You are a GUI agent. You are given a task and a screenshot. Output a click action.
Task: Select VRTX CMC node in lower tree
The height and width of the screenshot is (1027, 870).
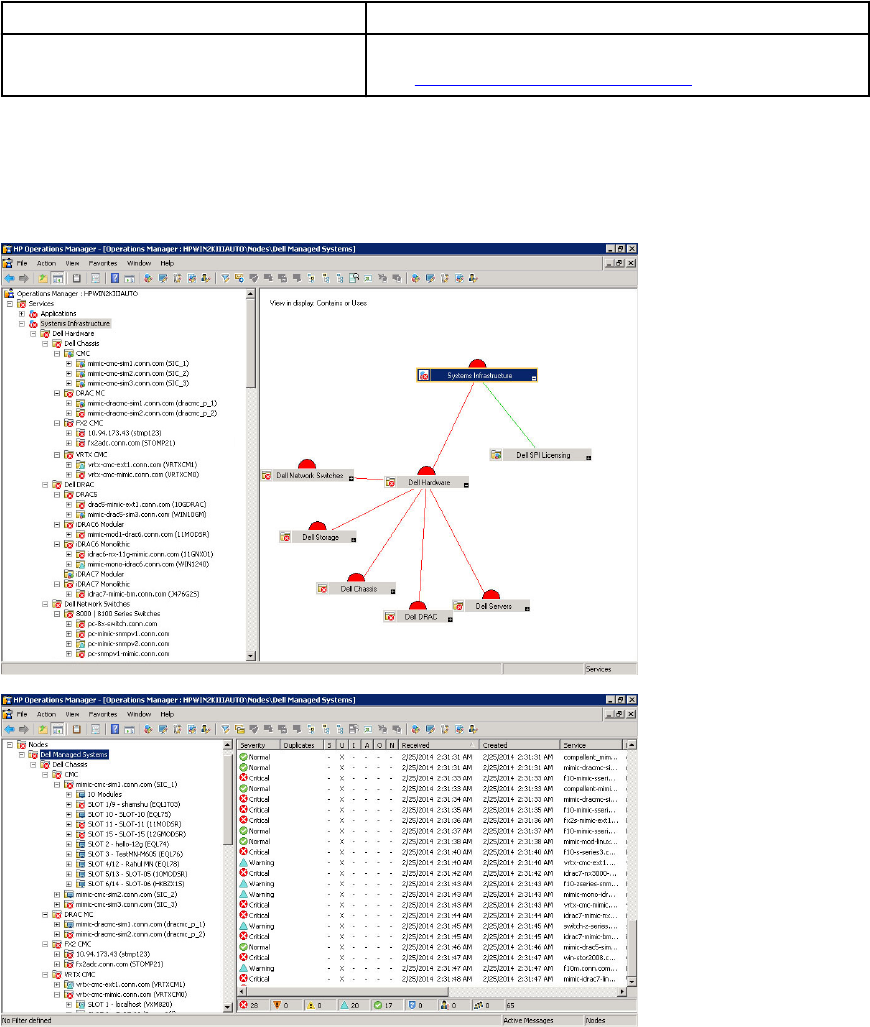80,975
